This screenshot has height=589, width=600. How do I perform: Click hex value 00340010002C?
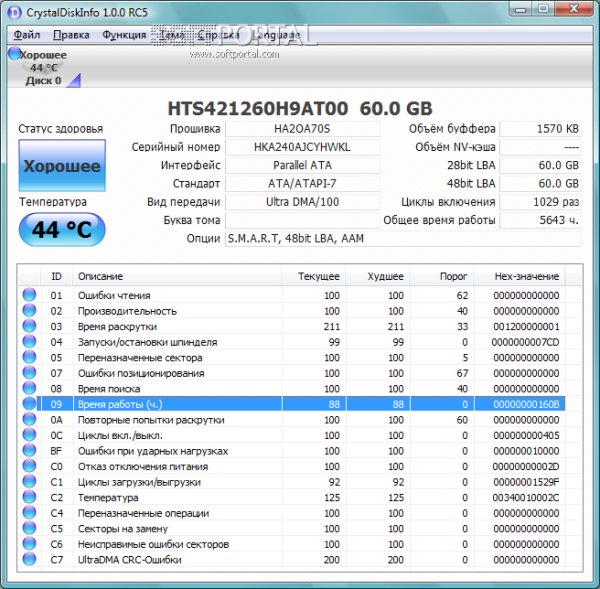(526, 498)
